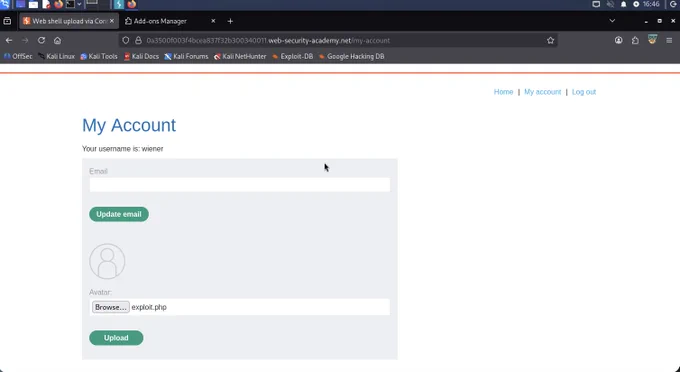Open Firefox View recent browsing icon
The height and width of the screenshot is (372, 680).
7,21
